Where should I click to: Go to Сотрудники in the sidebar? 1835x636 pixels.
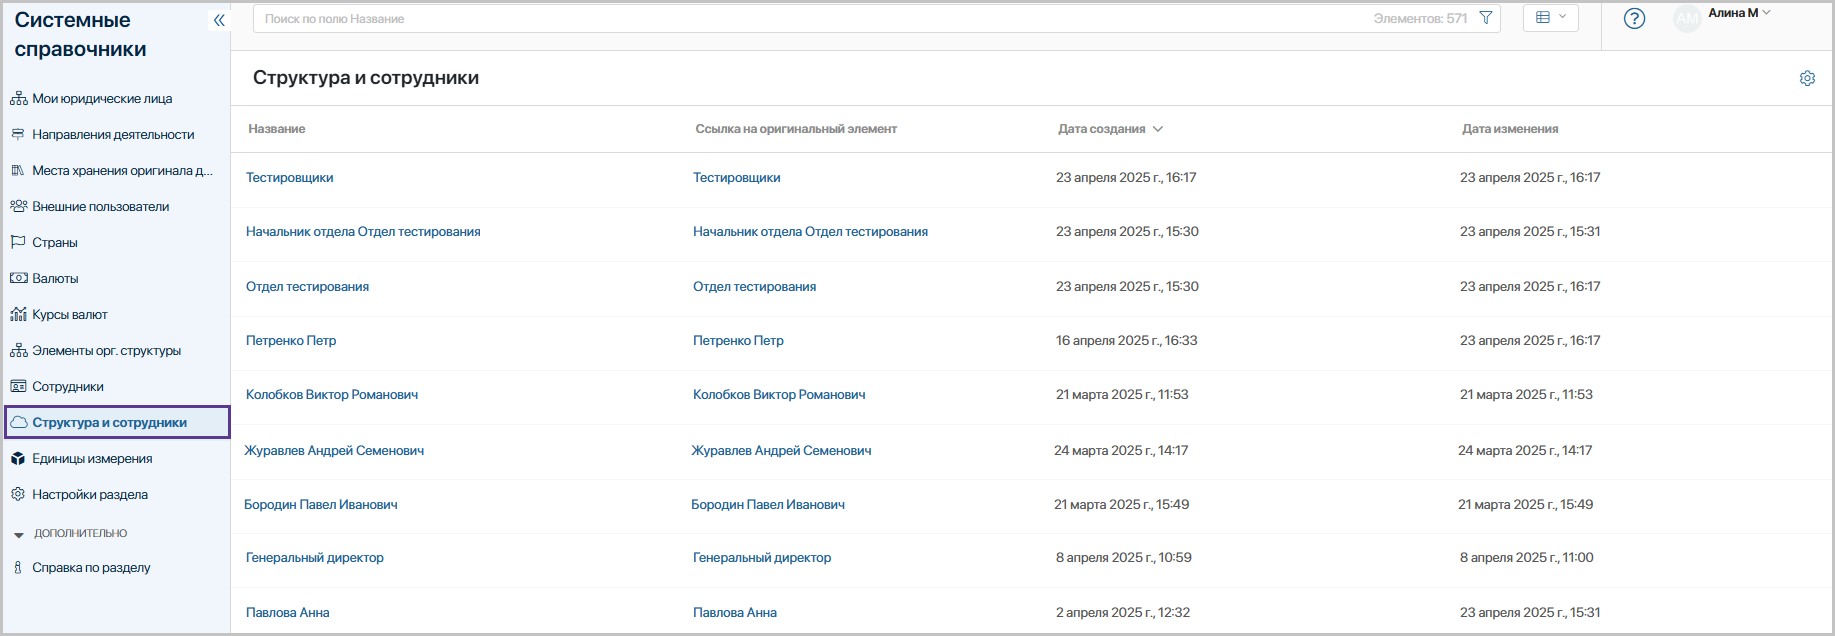tap(68, 386)
